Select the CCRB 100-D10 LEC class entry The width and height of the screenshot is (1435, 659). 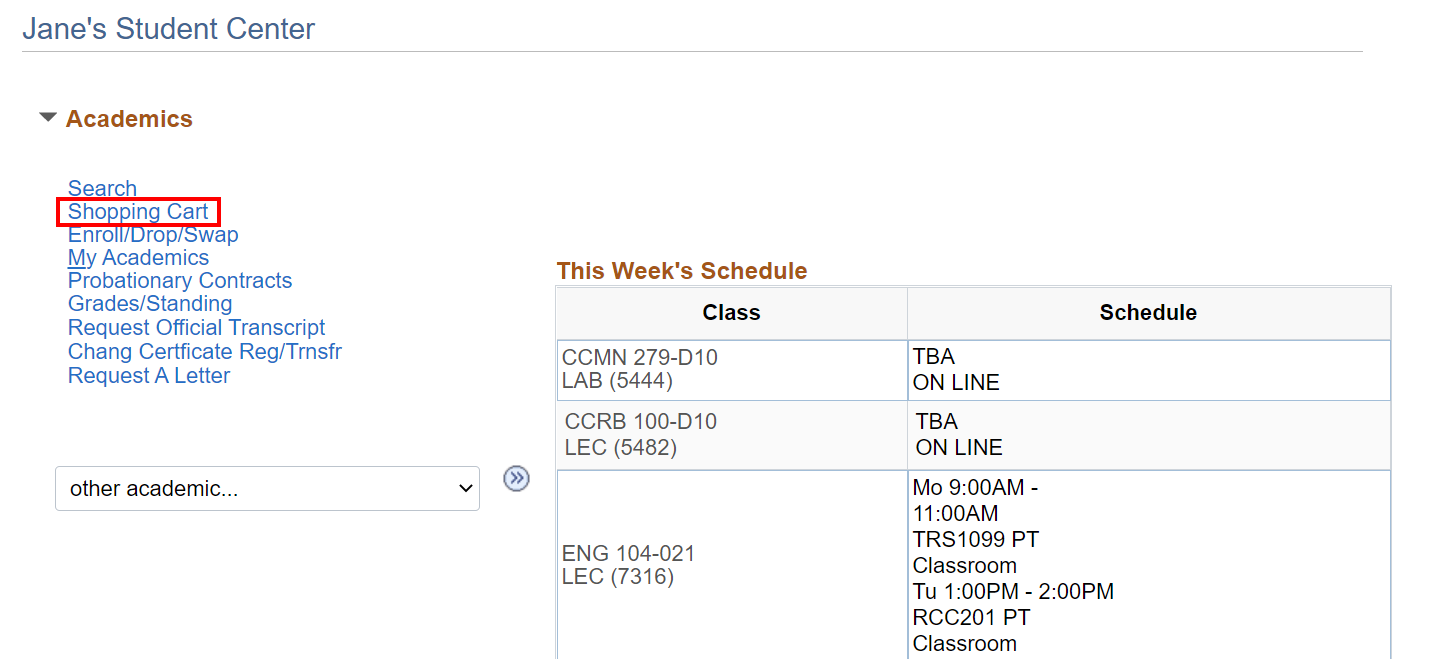pos(641,435)
